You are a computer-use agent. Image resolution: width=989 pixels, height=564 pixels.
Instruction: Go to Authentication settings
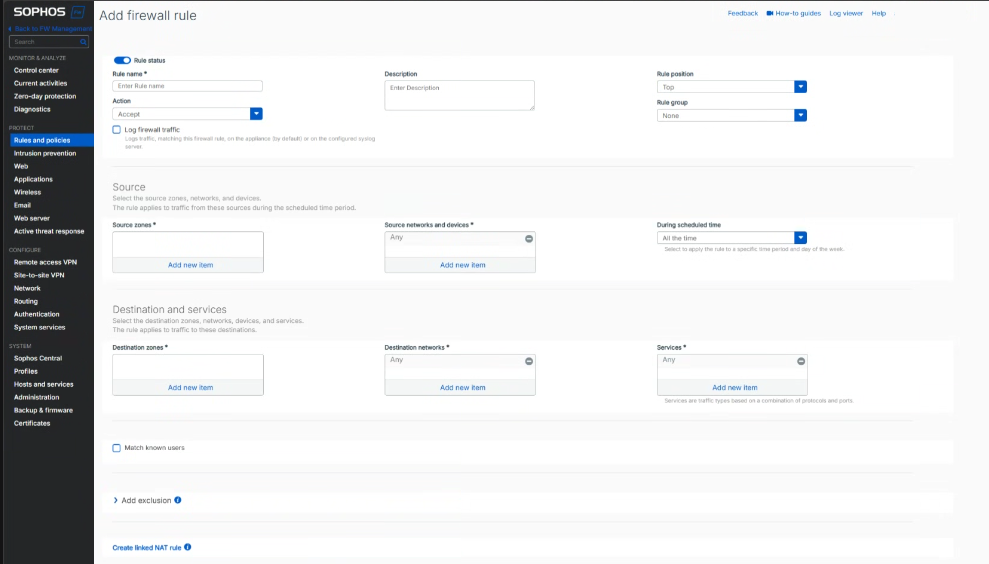[x=37, y=314]
